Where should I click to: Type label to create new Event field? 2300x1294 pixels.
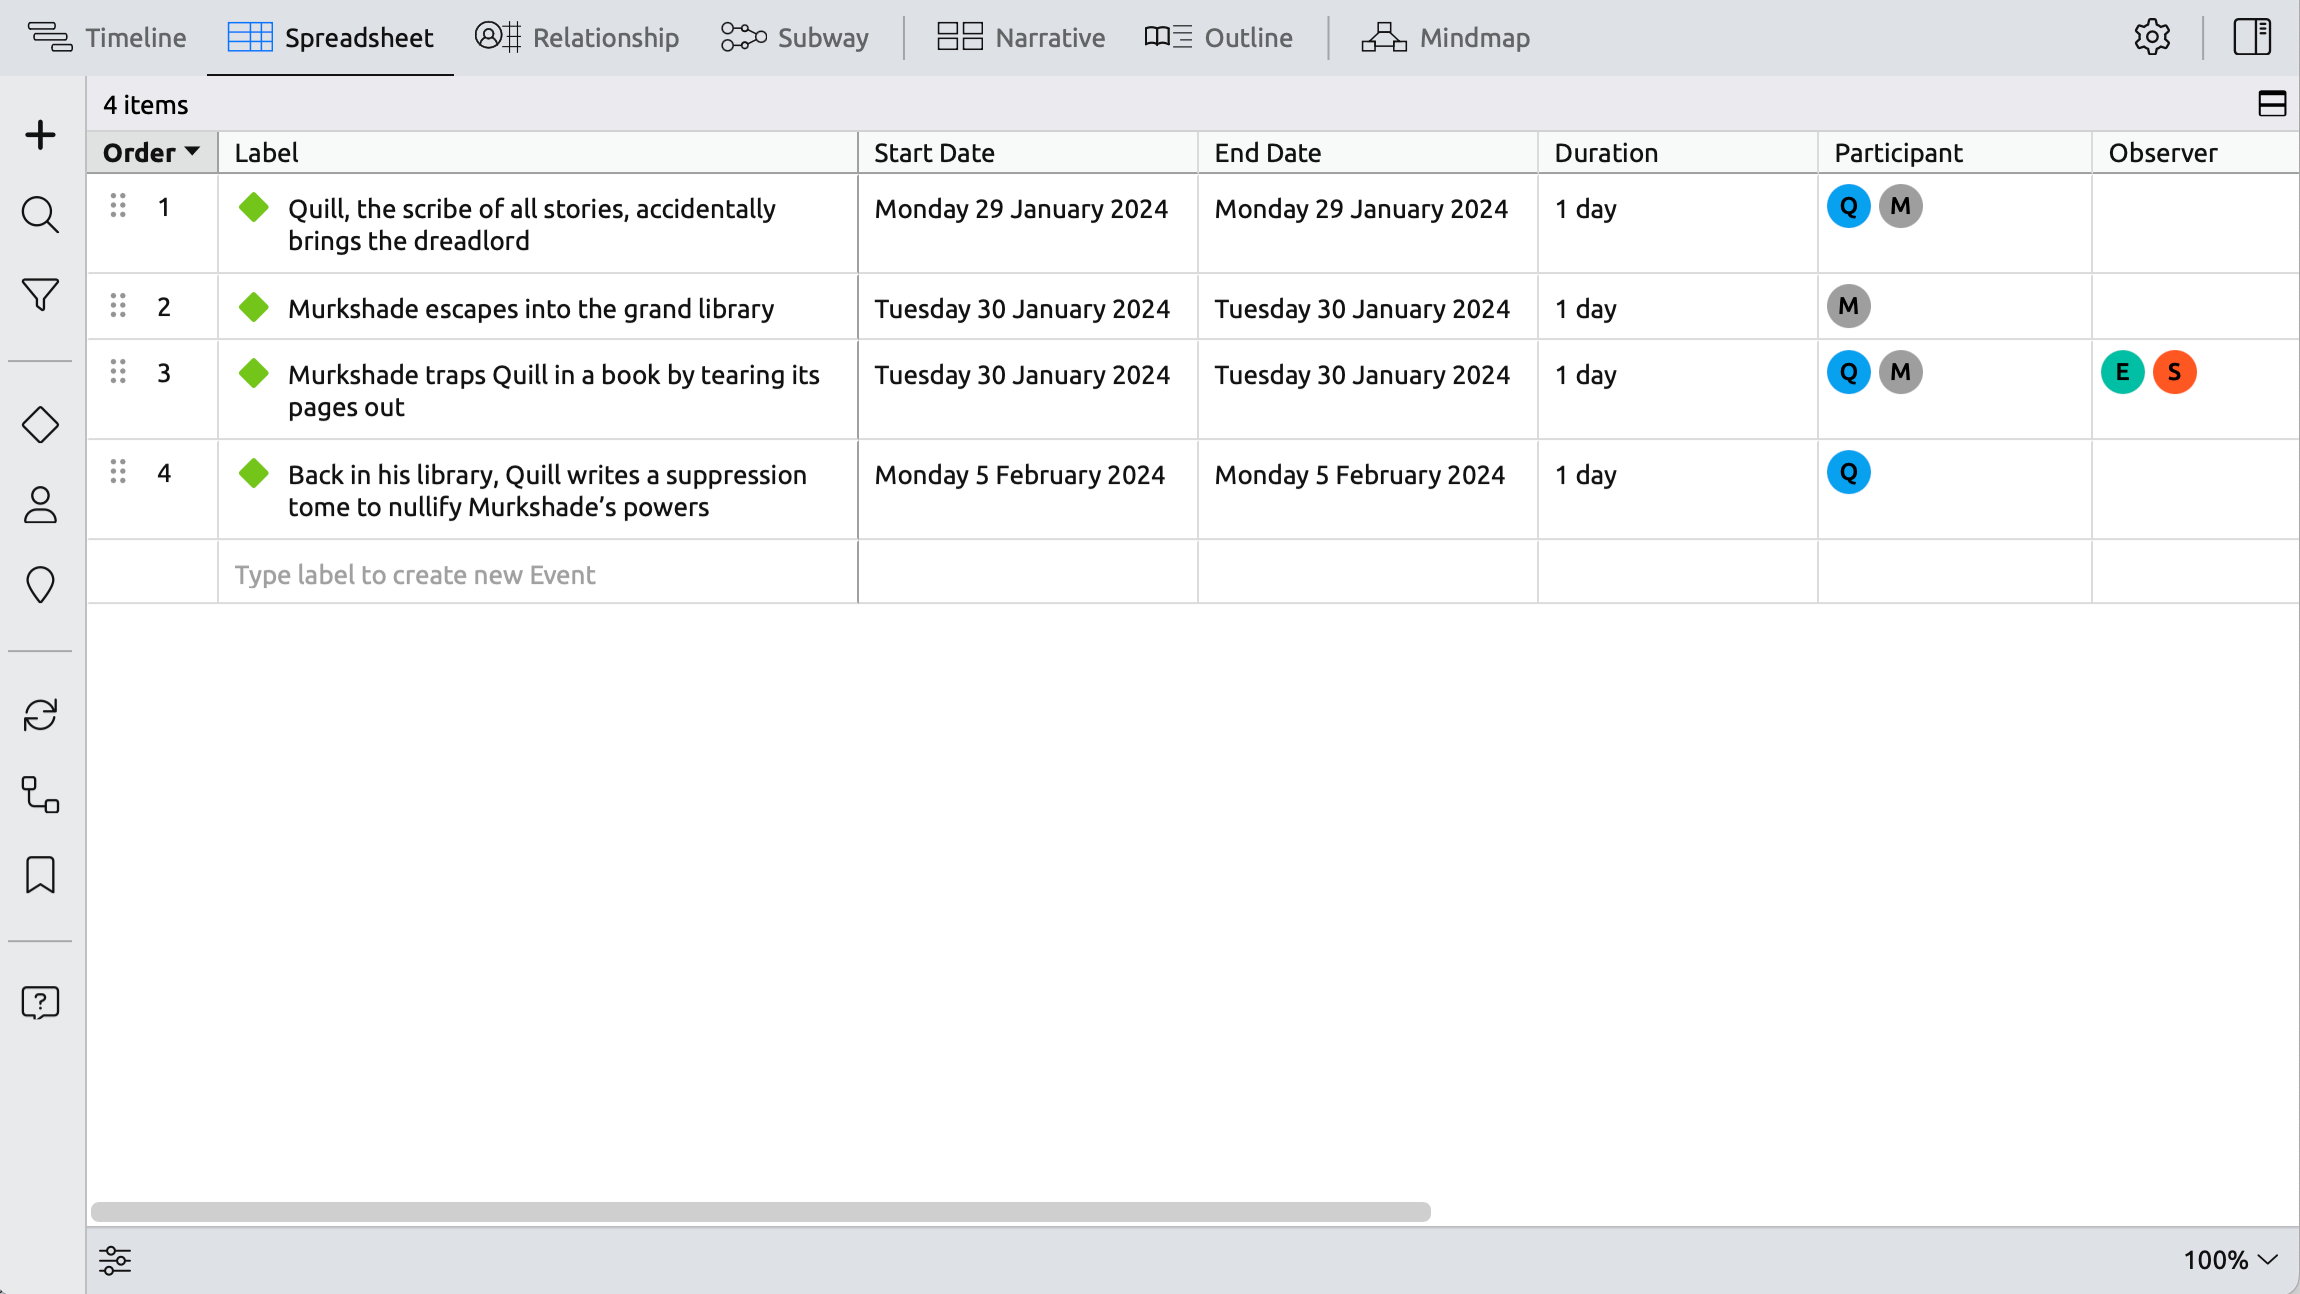point(537,572)
